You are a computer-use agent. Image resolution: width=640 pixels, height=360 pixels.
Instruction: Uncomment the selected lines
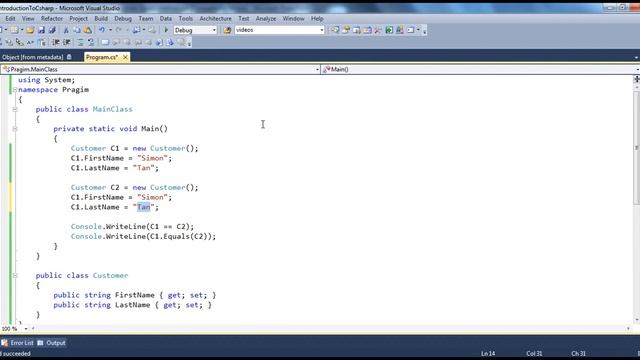[x=91, y=42]
